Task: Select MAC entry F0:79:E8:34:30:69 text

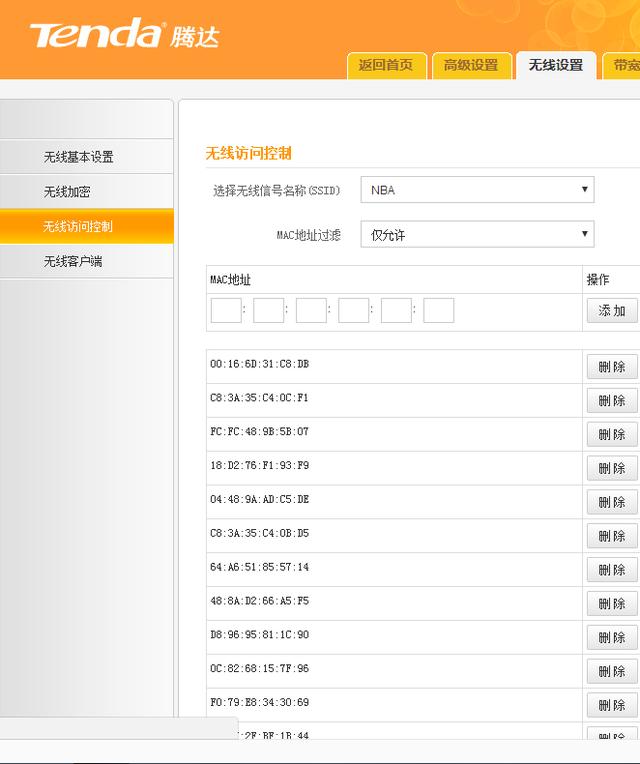Action: pyautogui.click(x=260, y=702)
